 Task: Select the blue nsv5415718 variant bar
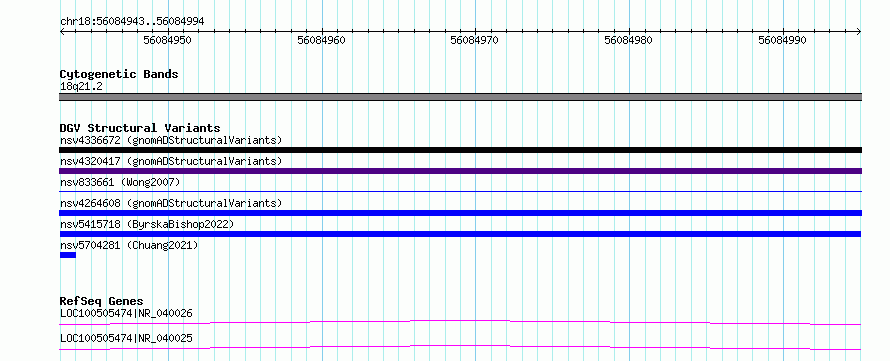pyautogui.click(x=460, y=234)
